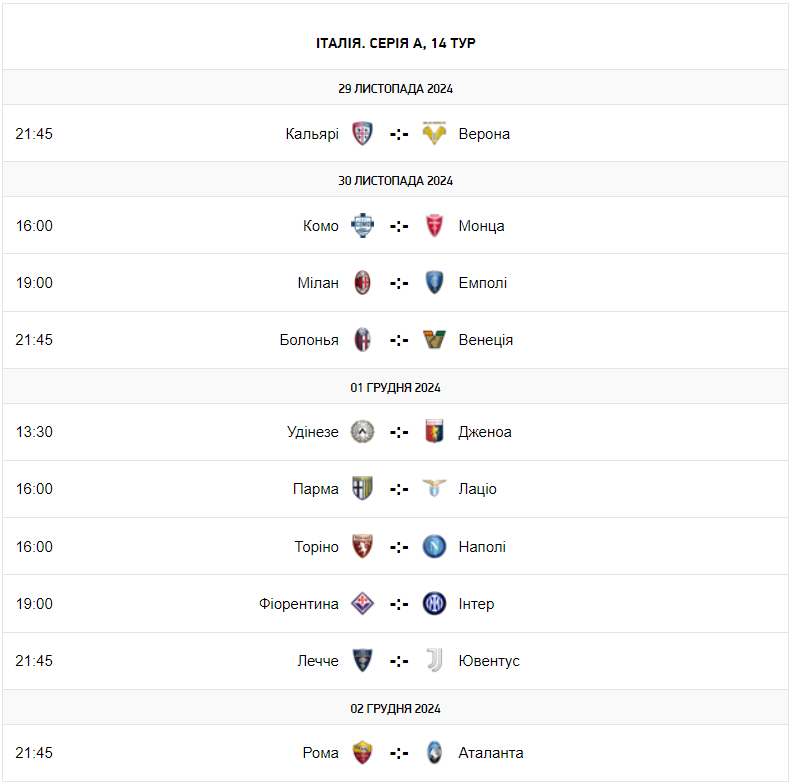This screenshot has height=783, width=790.
Task: Click the Удінезе team name
Action: (313, 432)
